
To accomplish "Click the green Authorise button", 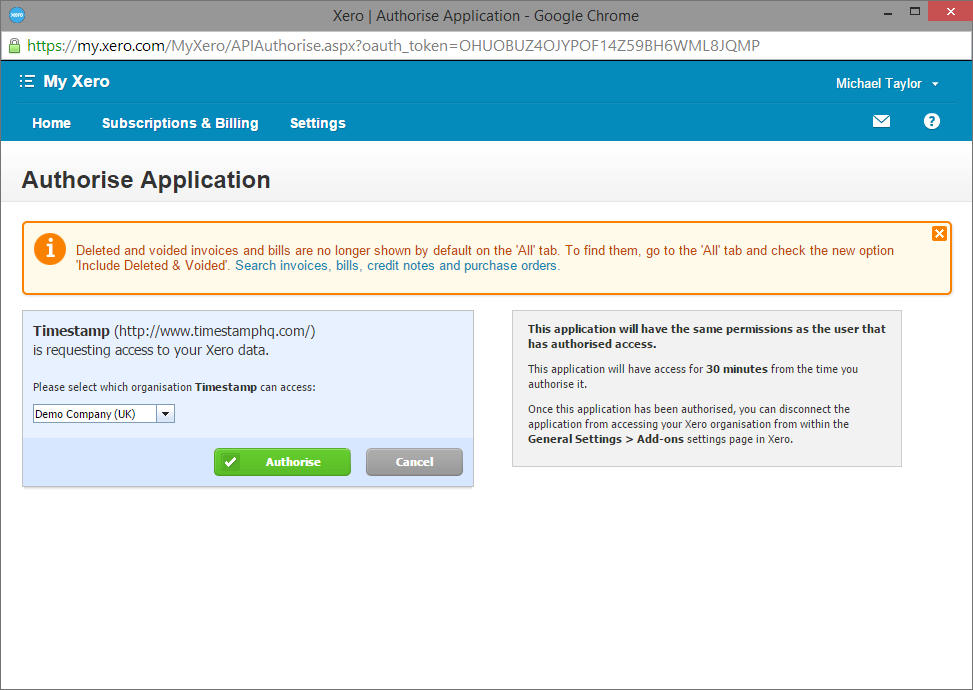I will 282,462.
